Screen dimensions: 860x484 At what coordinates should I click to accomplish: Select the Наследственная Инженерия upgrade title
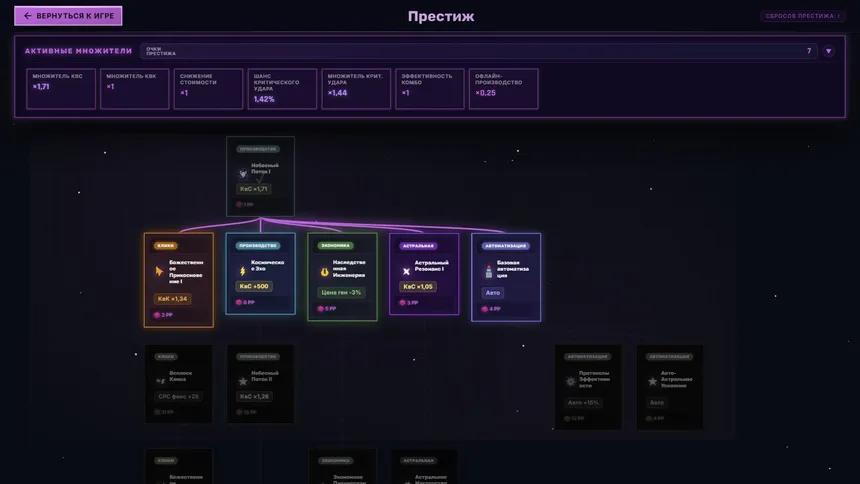349,268
